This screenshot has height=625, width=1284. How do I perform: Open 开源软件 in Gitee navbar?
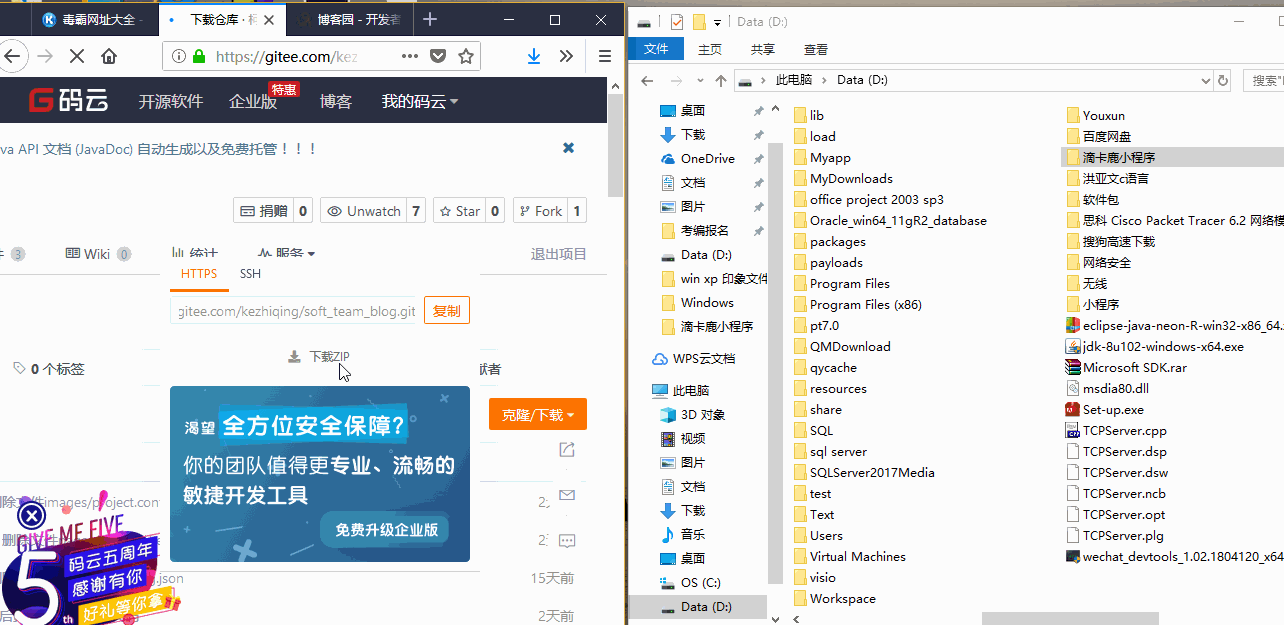click(x=171, y=101)
